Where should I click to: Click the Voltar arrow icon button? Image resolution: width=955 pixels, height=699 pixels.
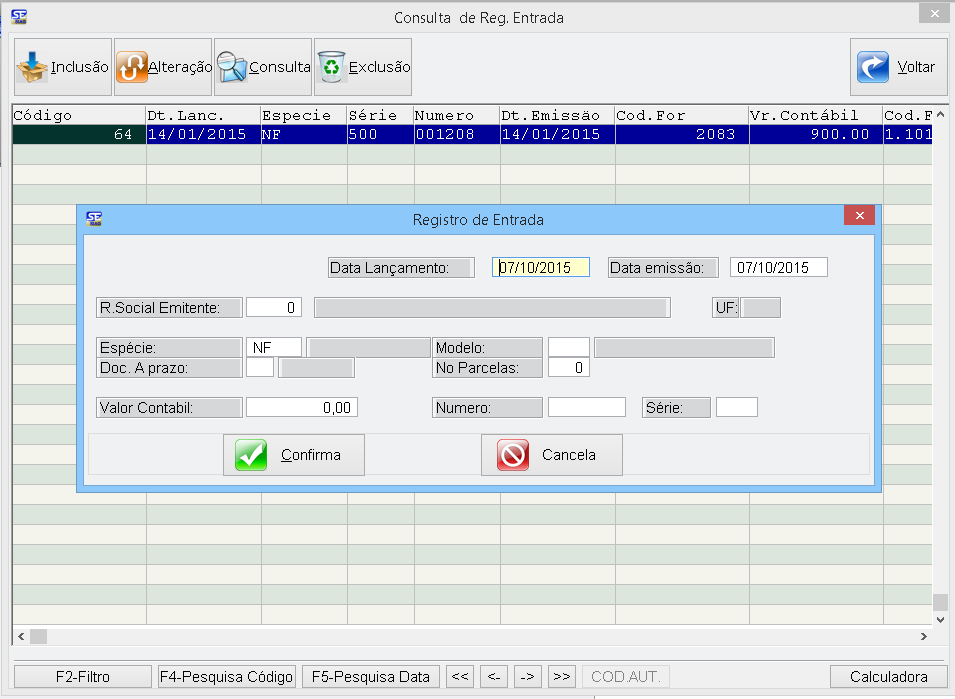click(x=898, y=67)
